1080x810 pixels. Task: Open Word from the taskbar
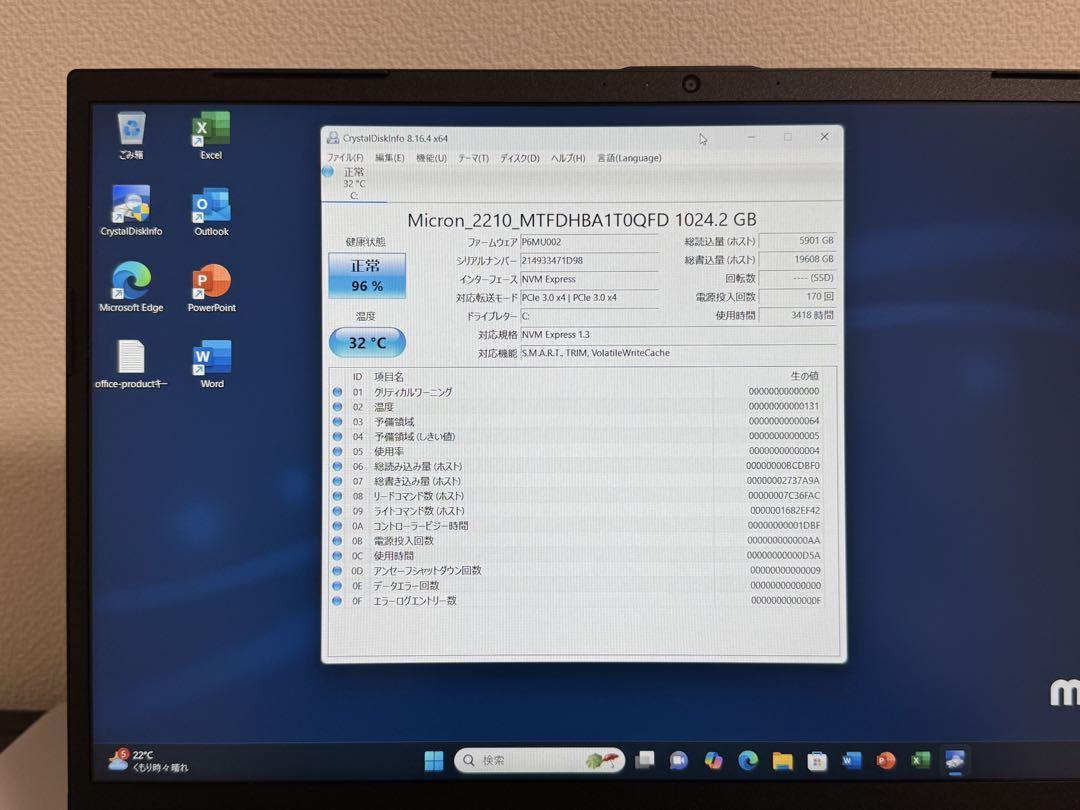pos(851,760)
